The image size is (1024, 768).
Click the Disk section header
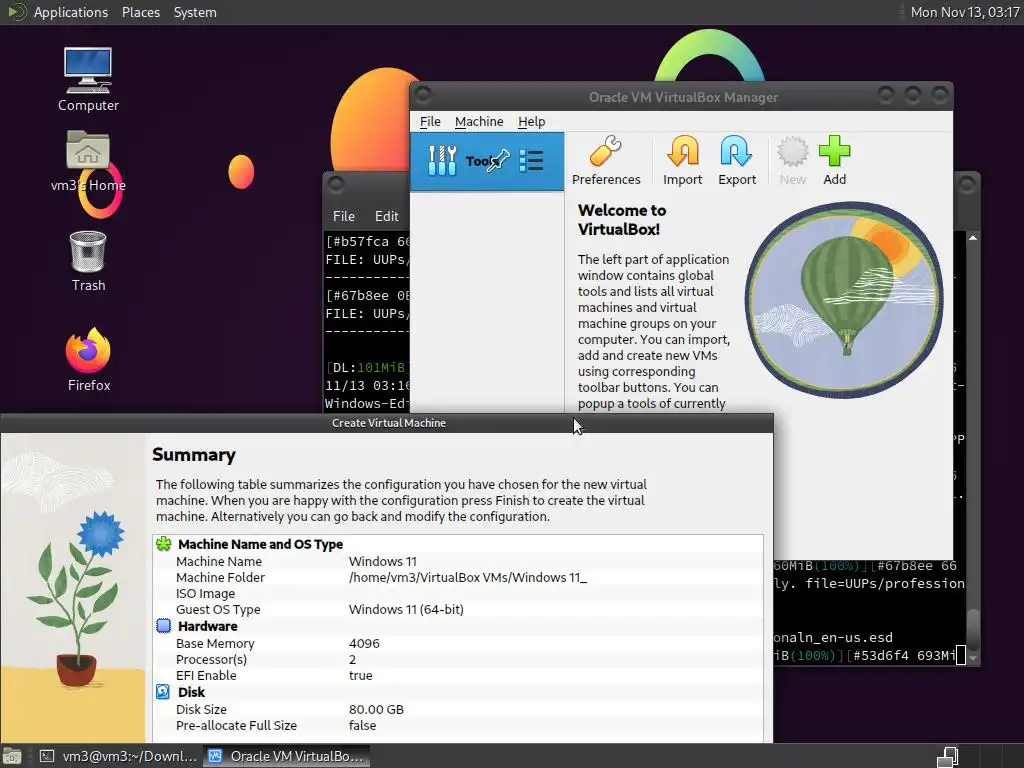point(191,692)
